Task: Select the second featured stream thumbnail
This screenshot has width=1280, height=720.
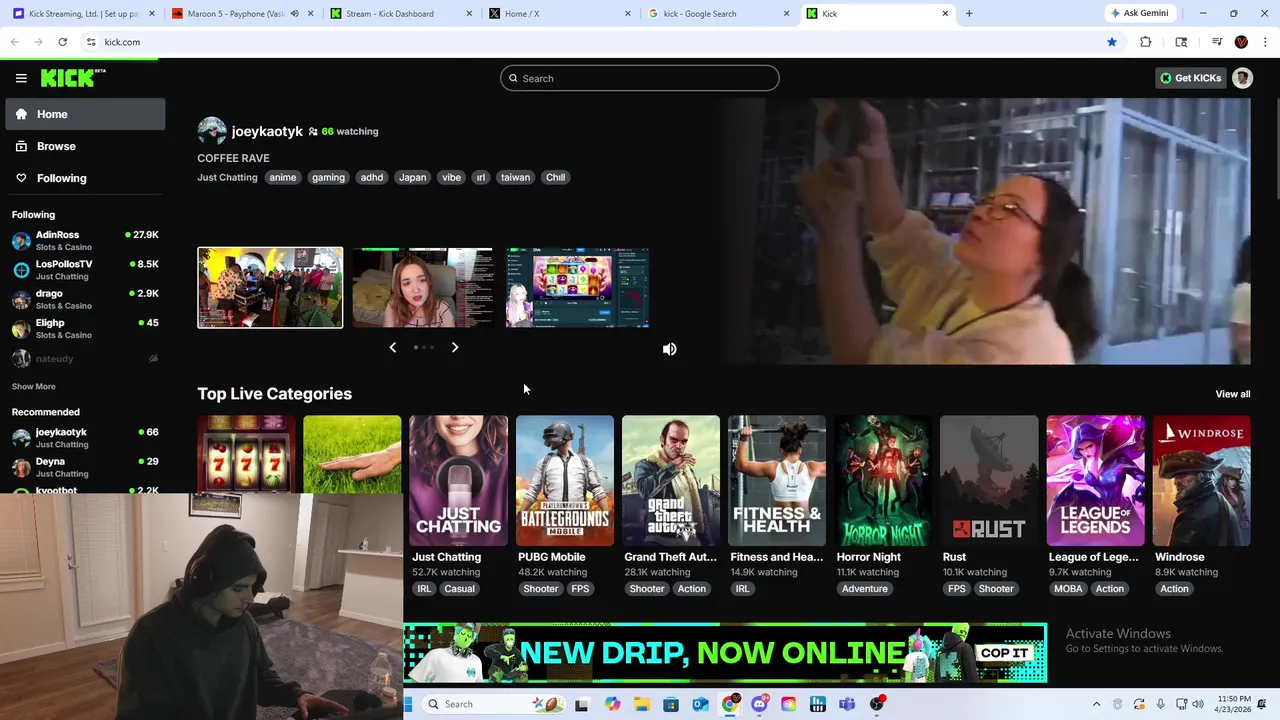Action: coord(423,288)
